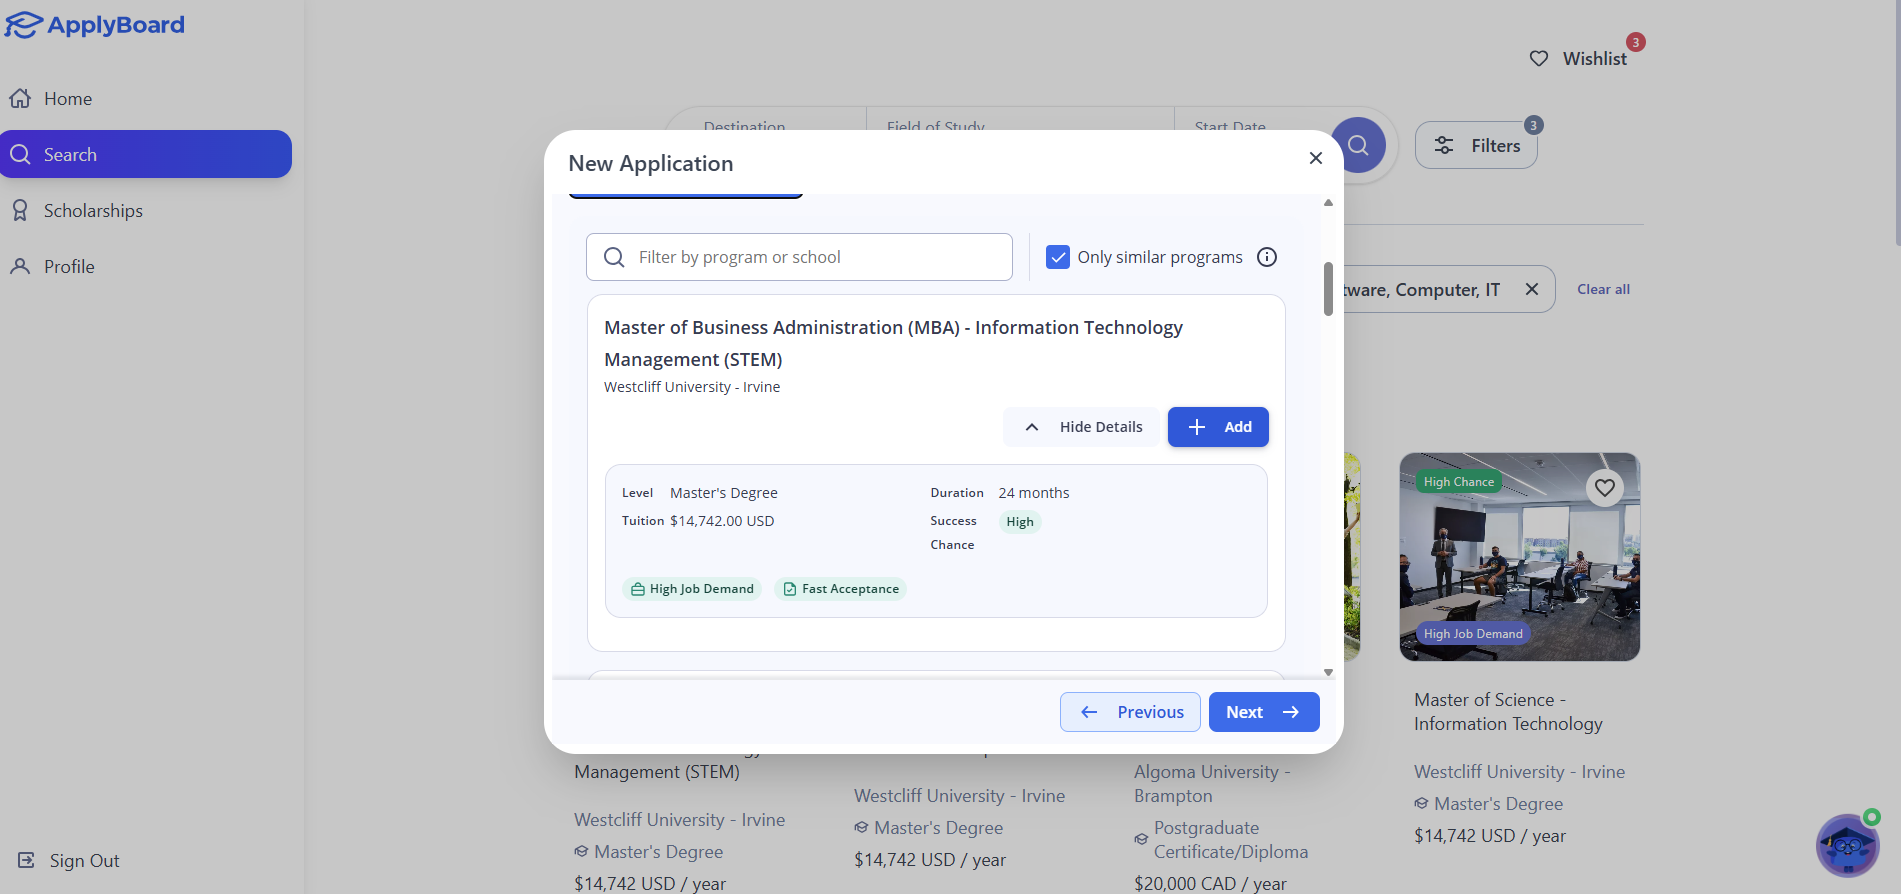Click the ApplyBoard logo
This screenshot has width=1901, height=894.
tap(95, 24)
